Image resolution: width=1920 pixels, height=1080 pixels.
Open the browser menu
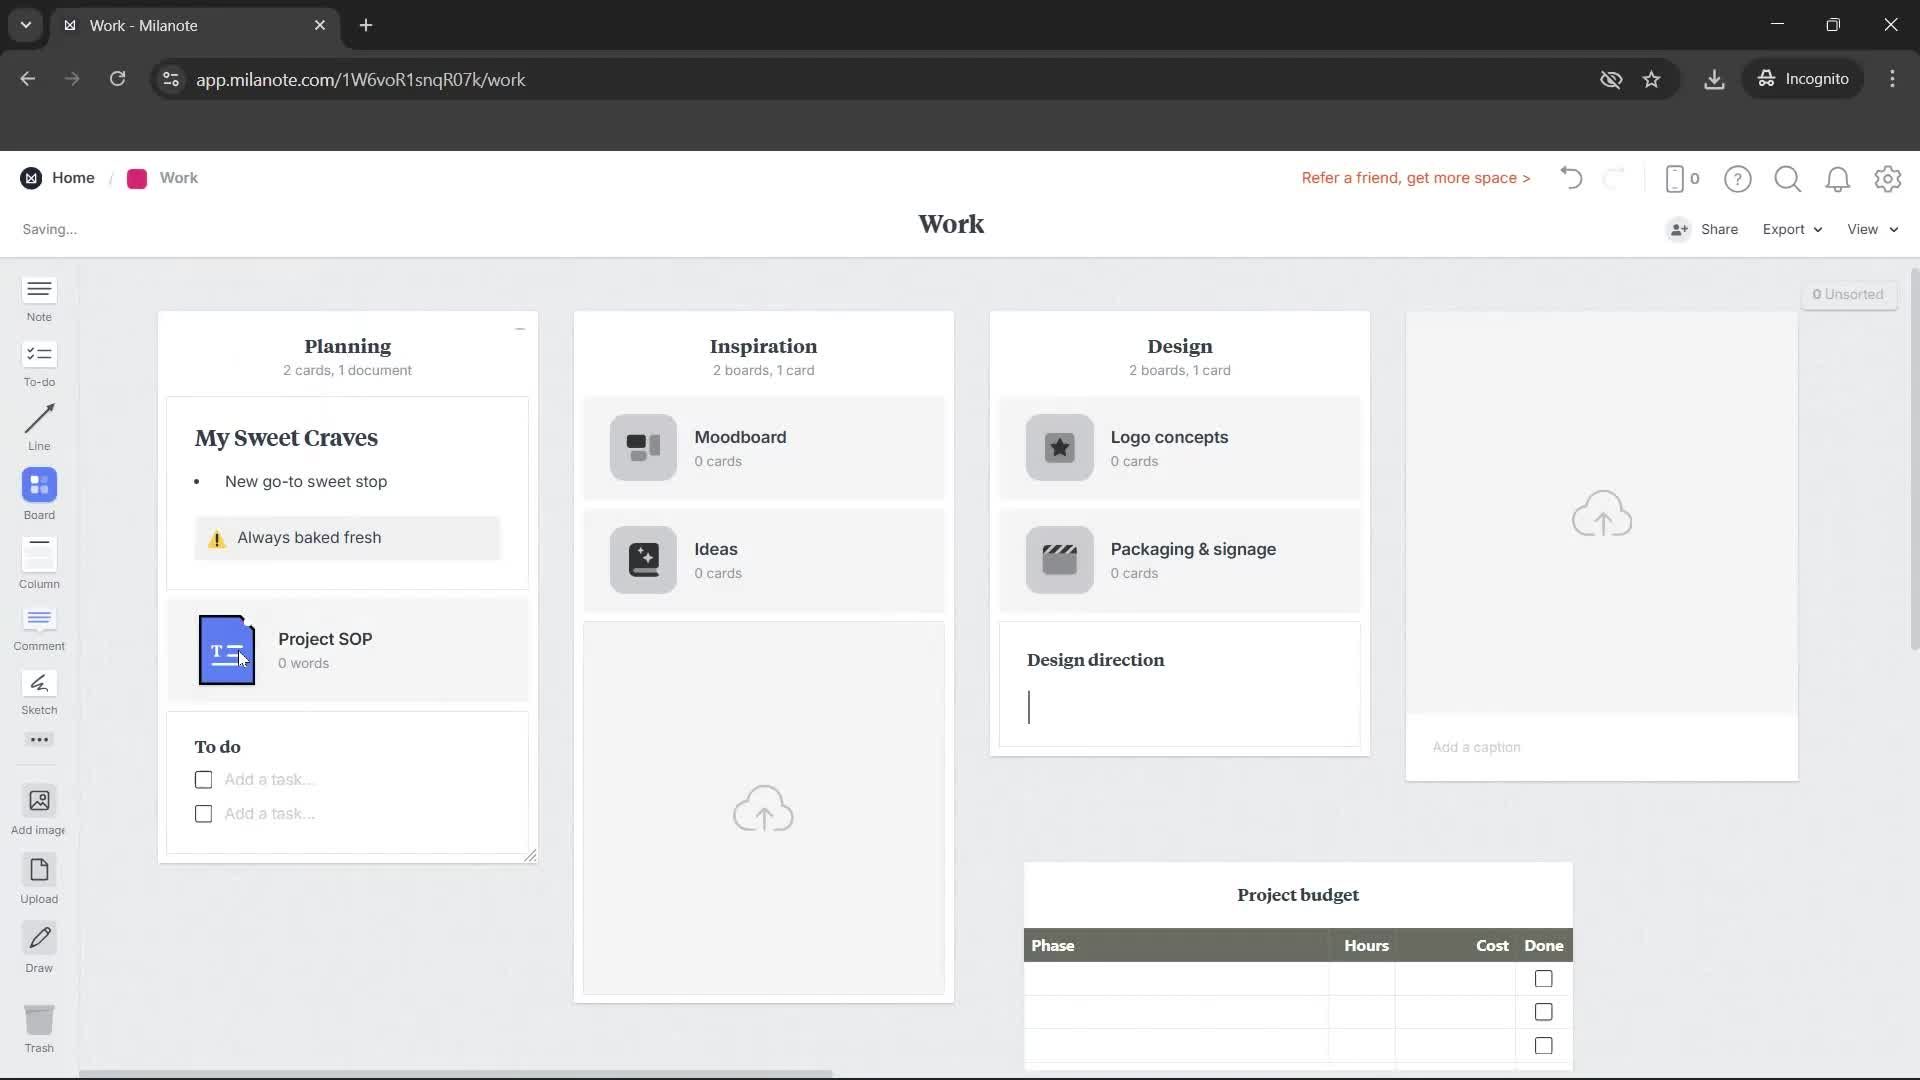[x=1893, y=79]
